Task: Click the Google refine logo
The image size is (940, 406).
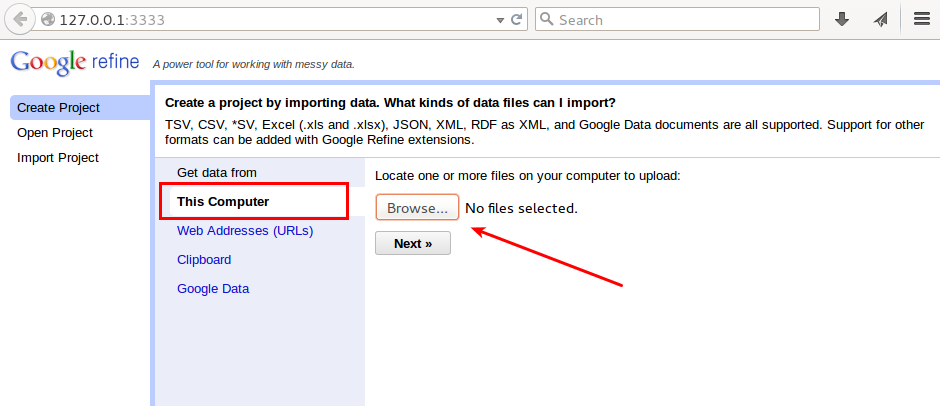Action: (x=75, y=62)
